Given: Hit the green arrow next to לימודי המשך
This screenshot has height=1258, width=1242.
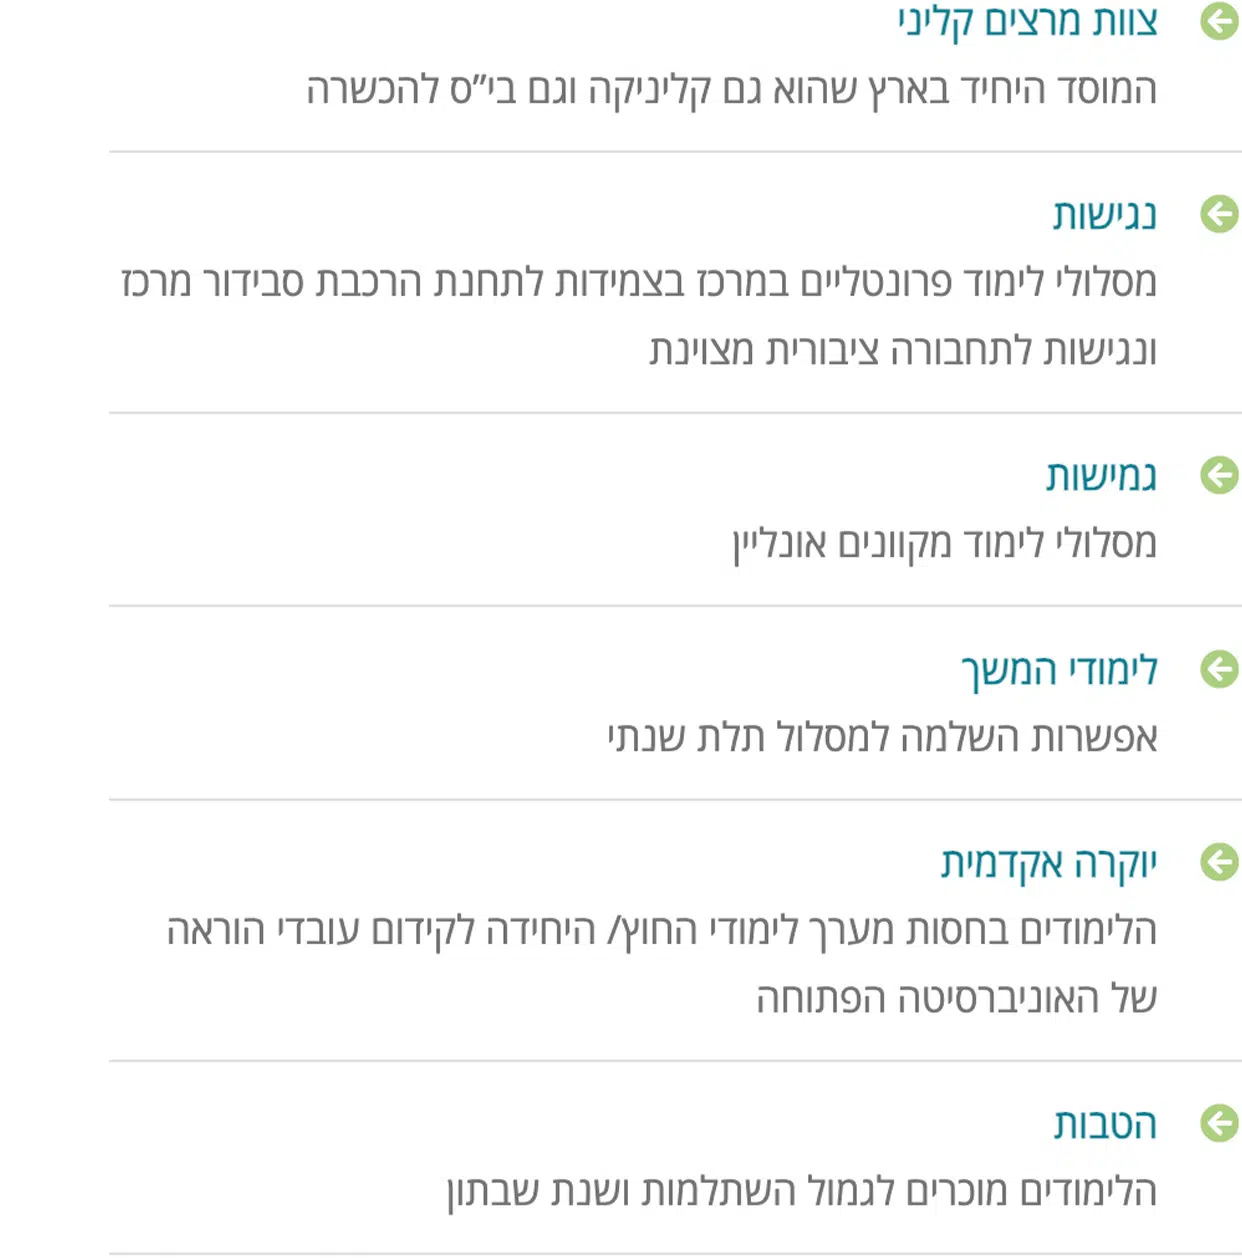Looking at the screenshot, I should pyautogui.click(x=1219, y=670).
